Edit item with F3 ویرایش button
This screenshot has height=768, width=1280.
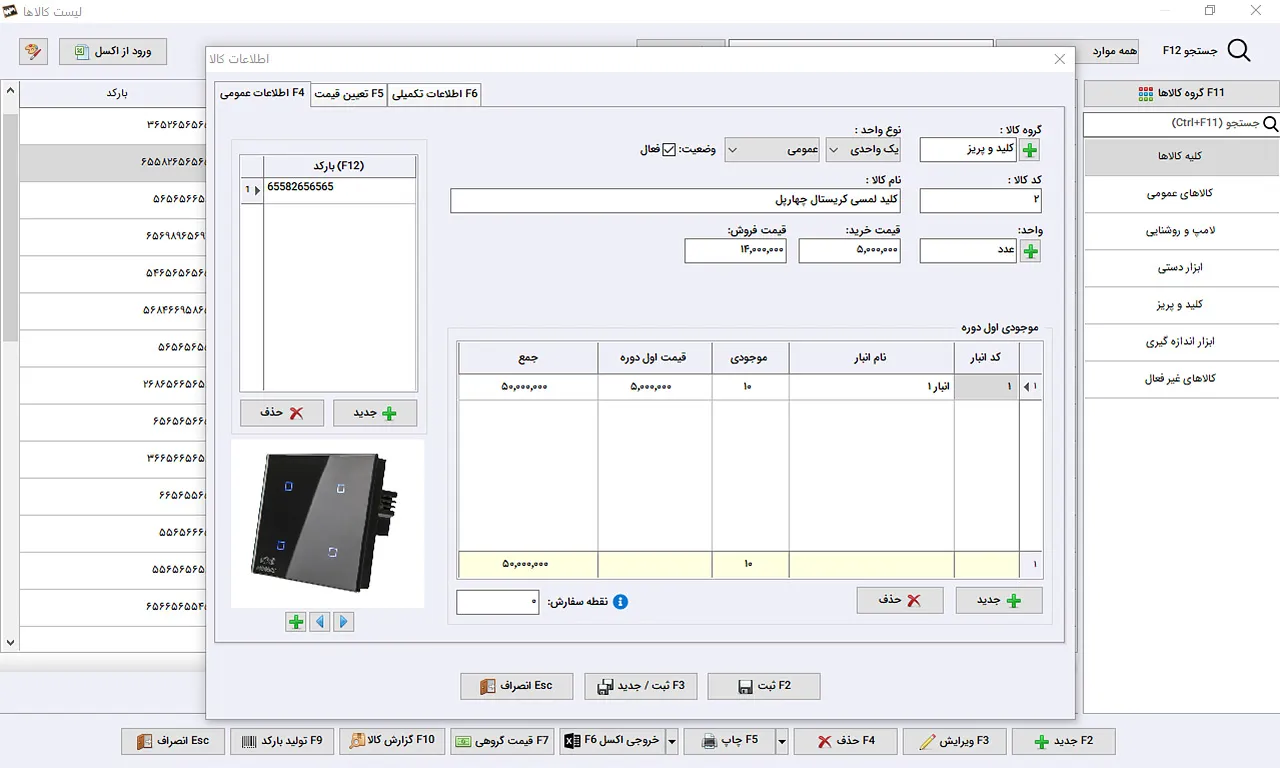[954, 741]
